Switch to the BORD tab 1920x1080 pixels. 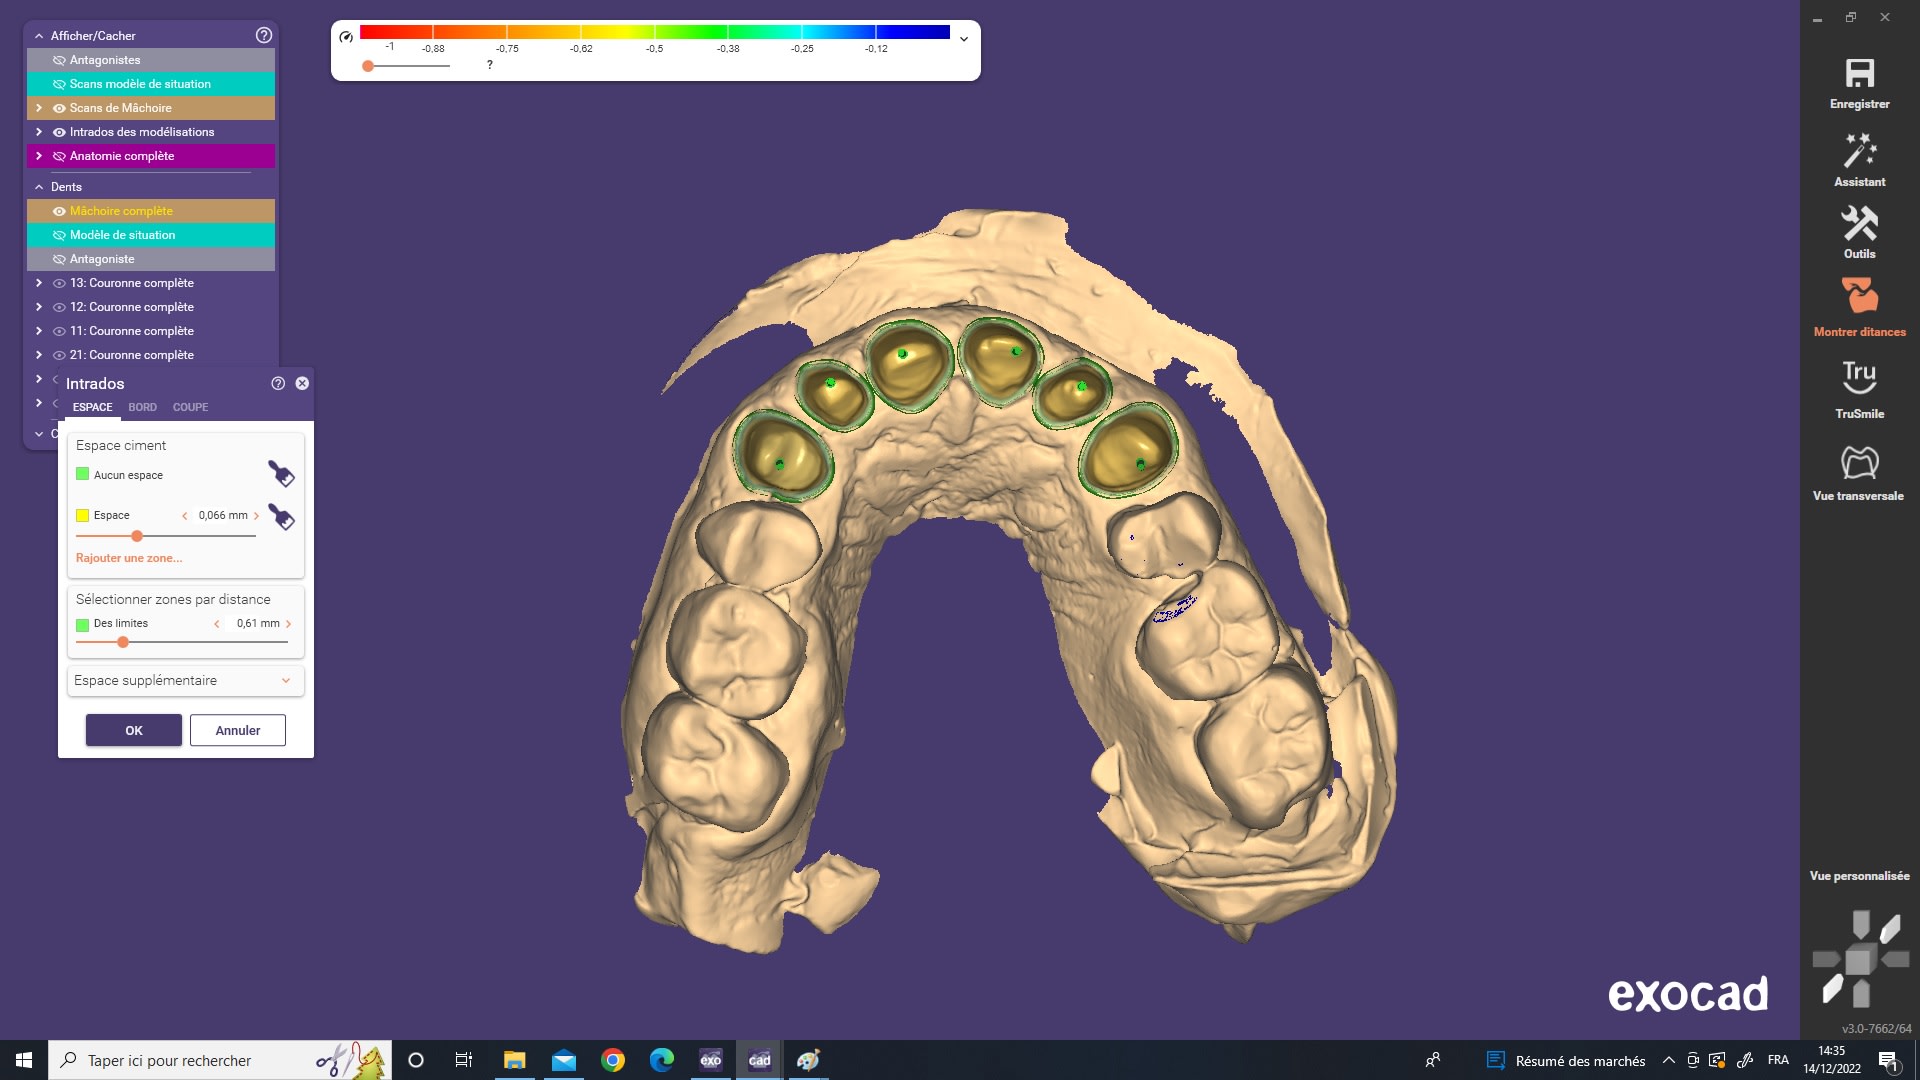click(142, 407)
